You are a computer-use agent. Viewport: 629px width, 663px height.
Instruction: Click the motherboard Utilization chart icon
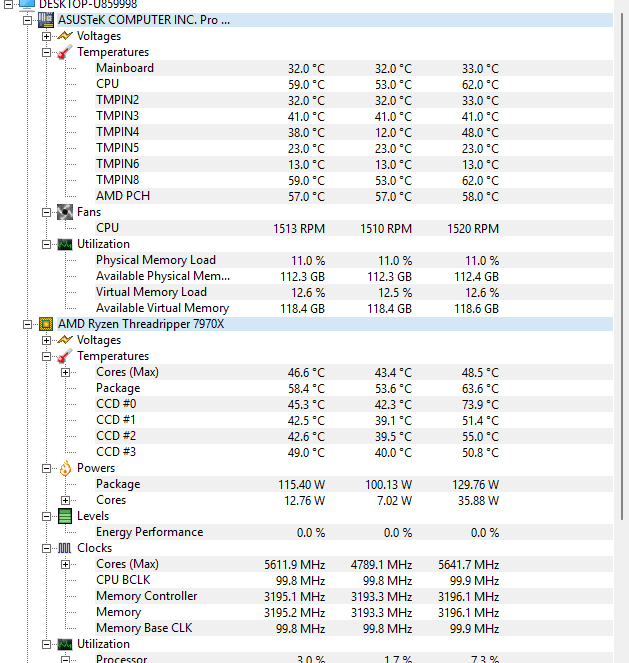click(65, 244)
